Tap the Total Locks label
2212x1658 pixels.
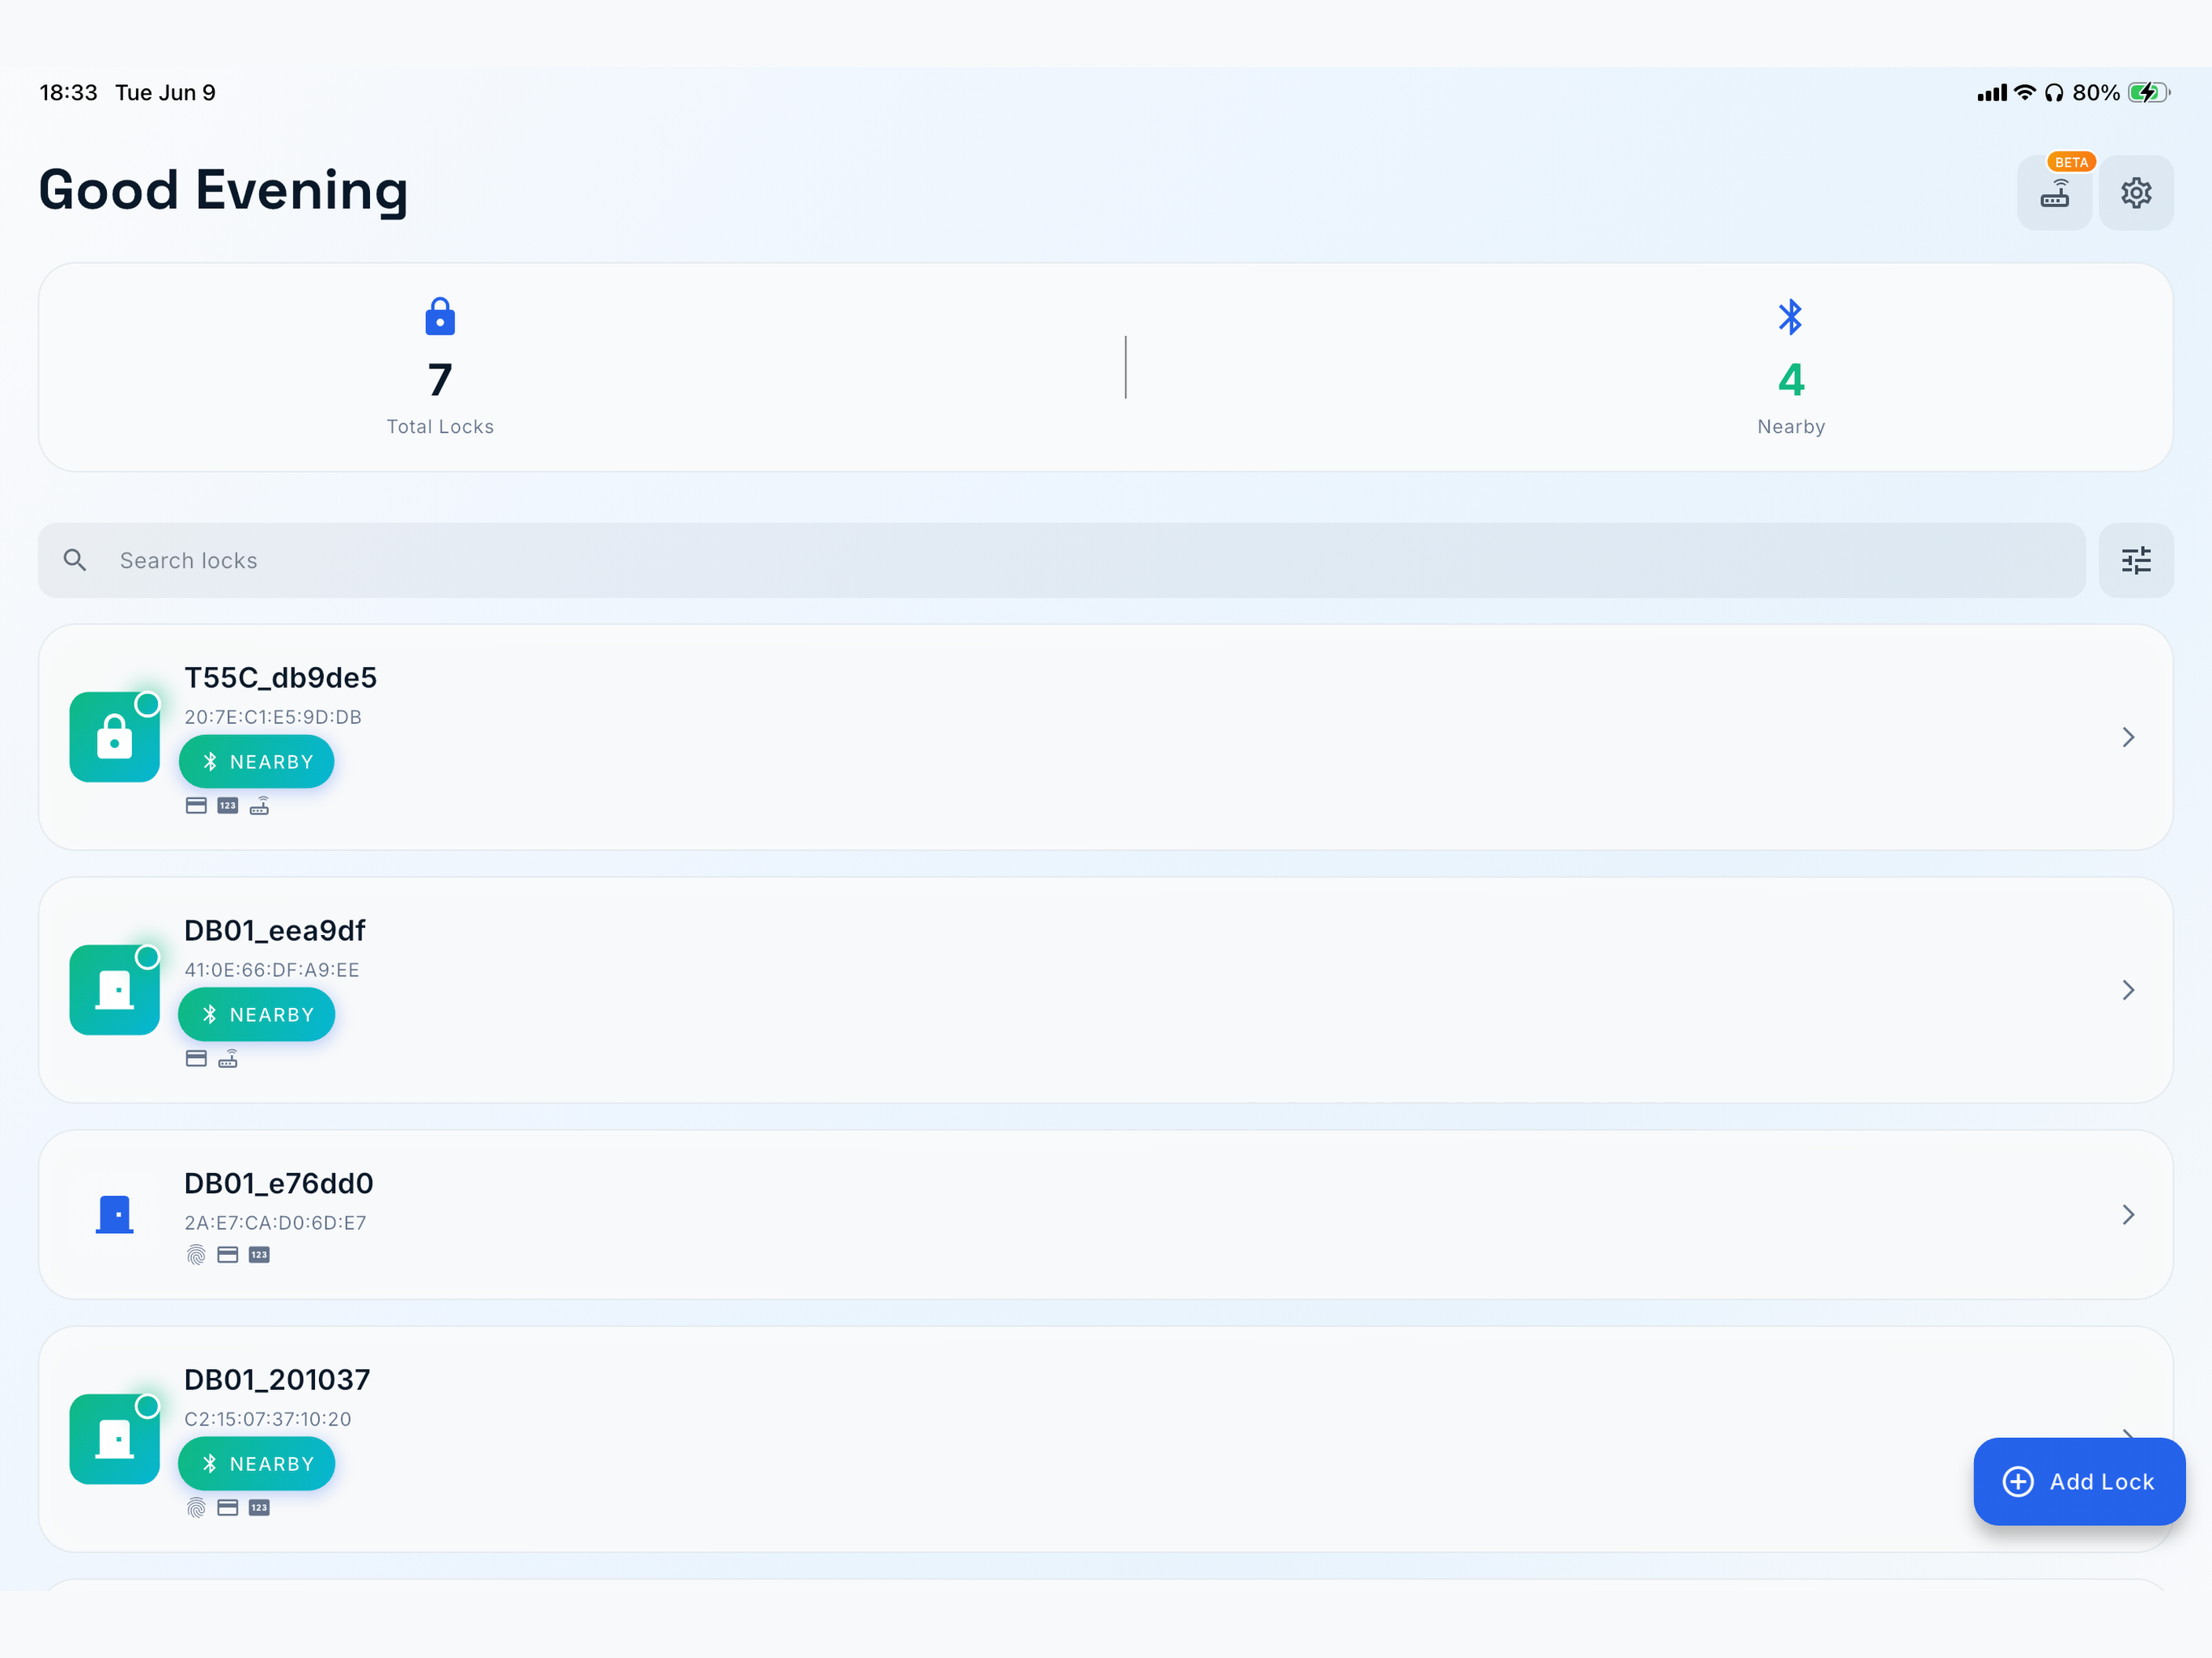(x=440, y=427)
